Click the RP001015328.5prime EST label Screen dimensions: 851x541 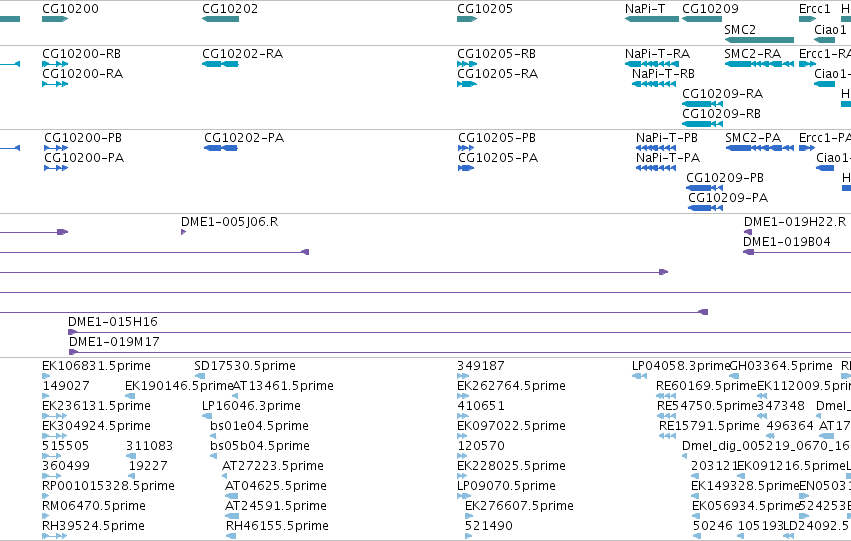pyautogui.click(x=108, y=487)
